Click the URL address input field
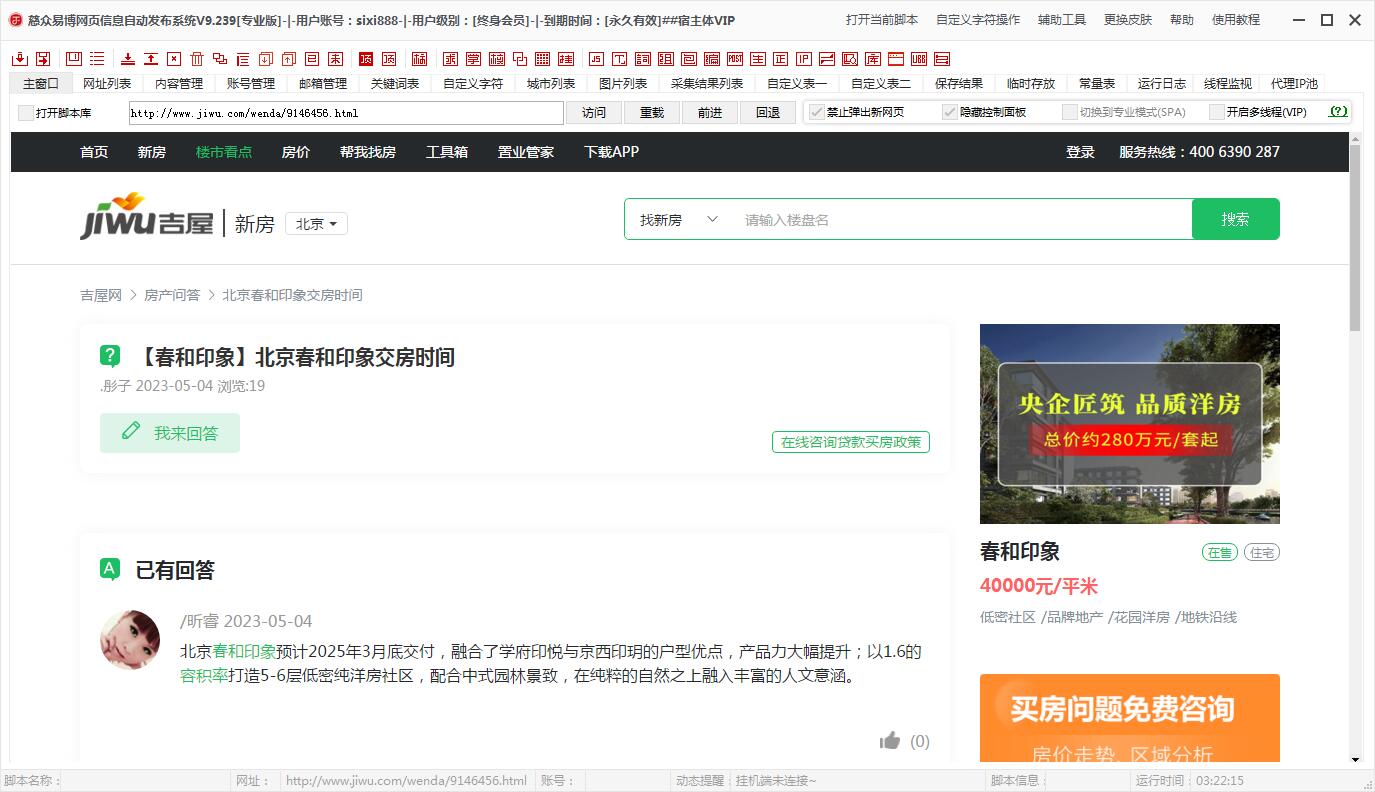Screen dimensions: 1375x792 coord(346,113)
